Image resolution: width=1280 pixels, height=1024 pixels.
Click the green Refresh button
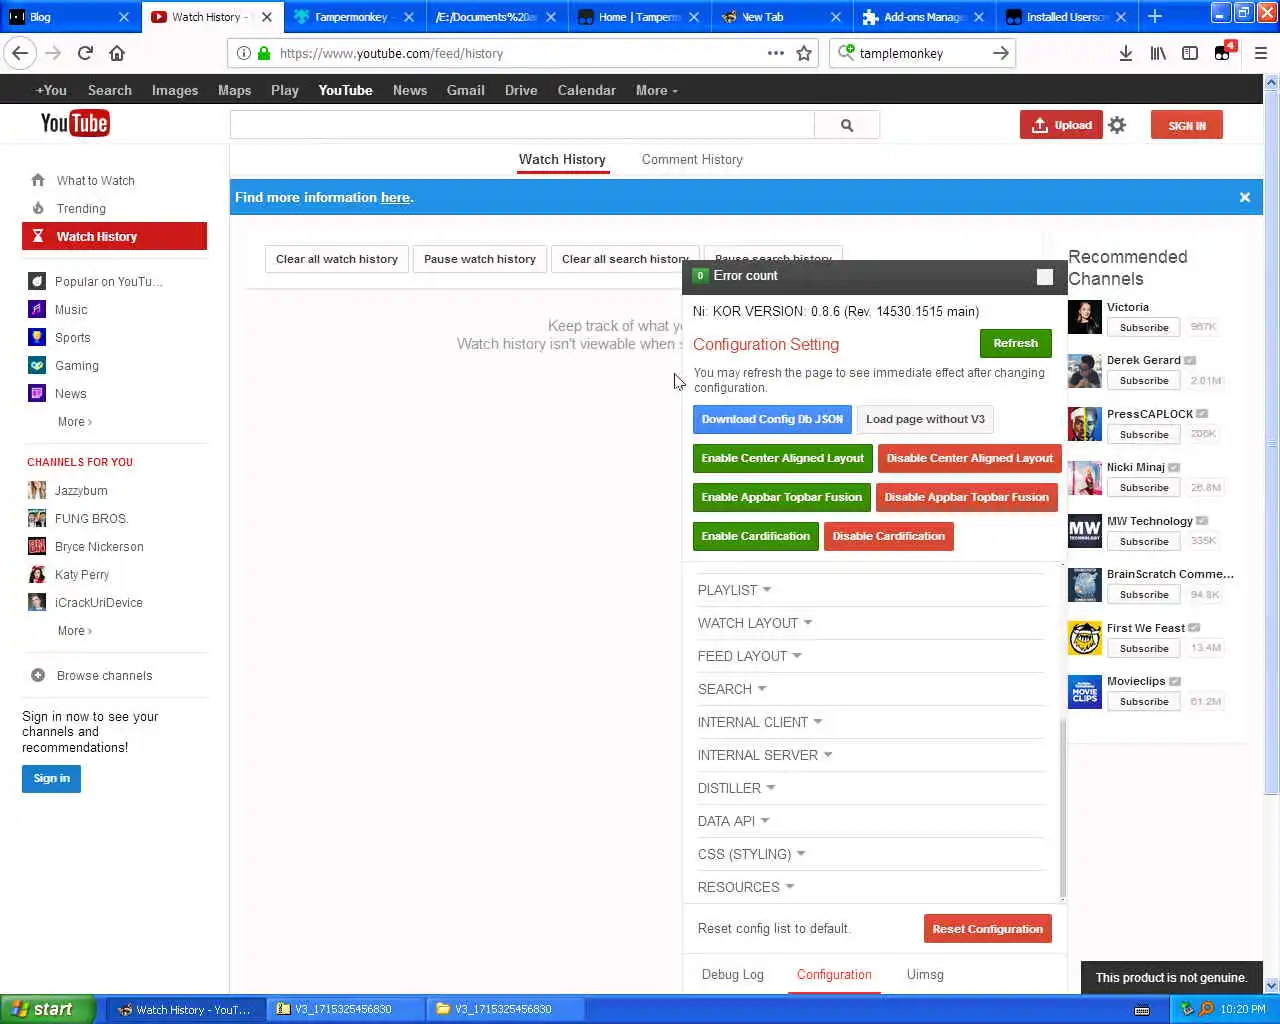click(1015, 343)
